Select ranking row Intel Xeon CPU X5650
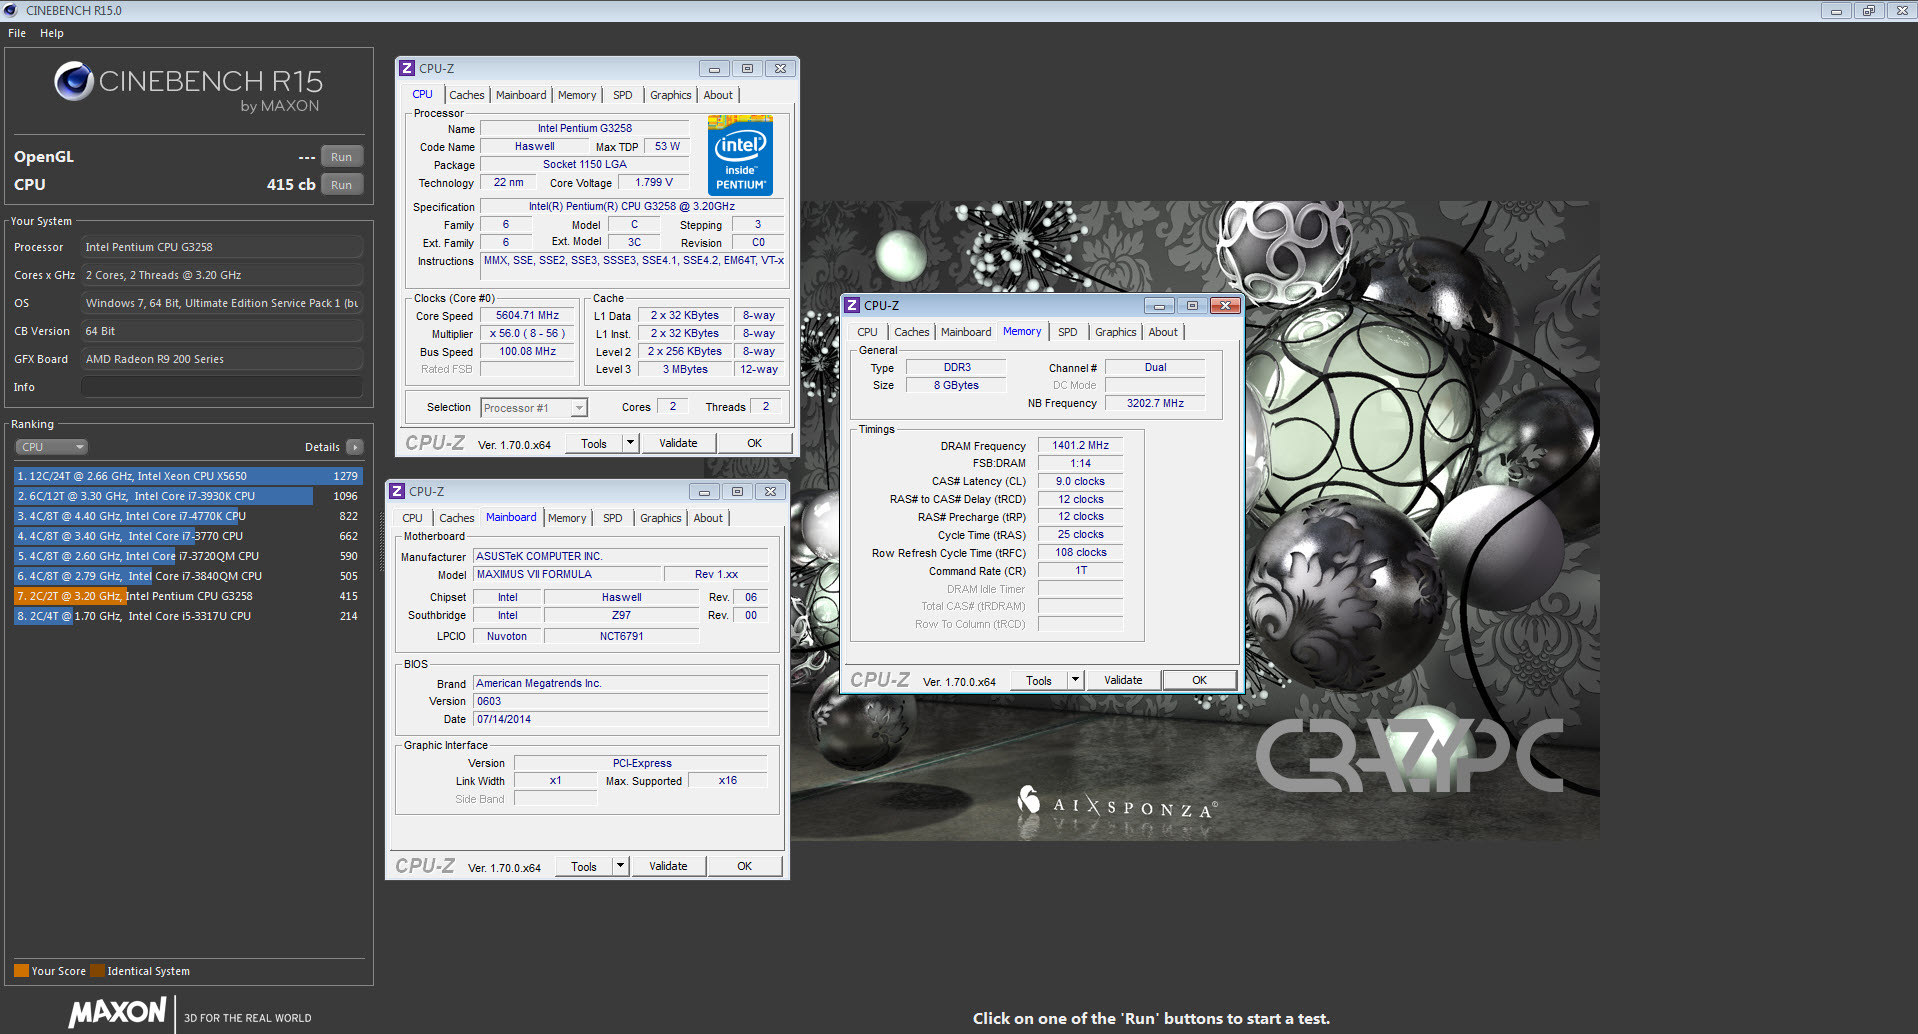Screen dimensions: 1918x1034 pos(188,476)
